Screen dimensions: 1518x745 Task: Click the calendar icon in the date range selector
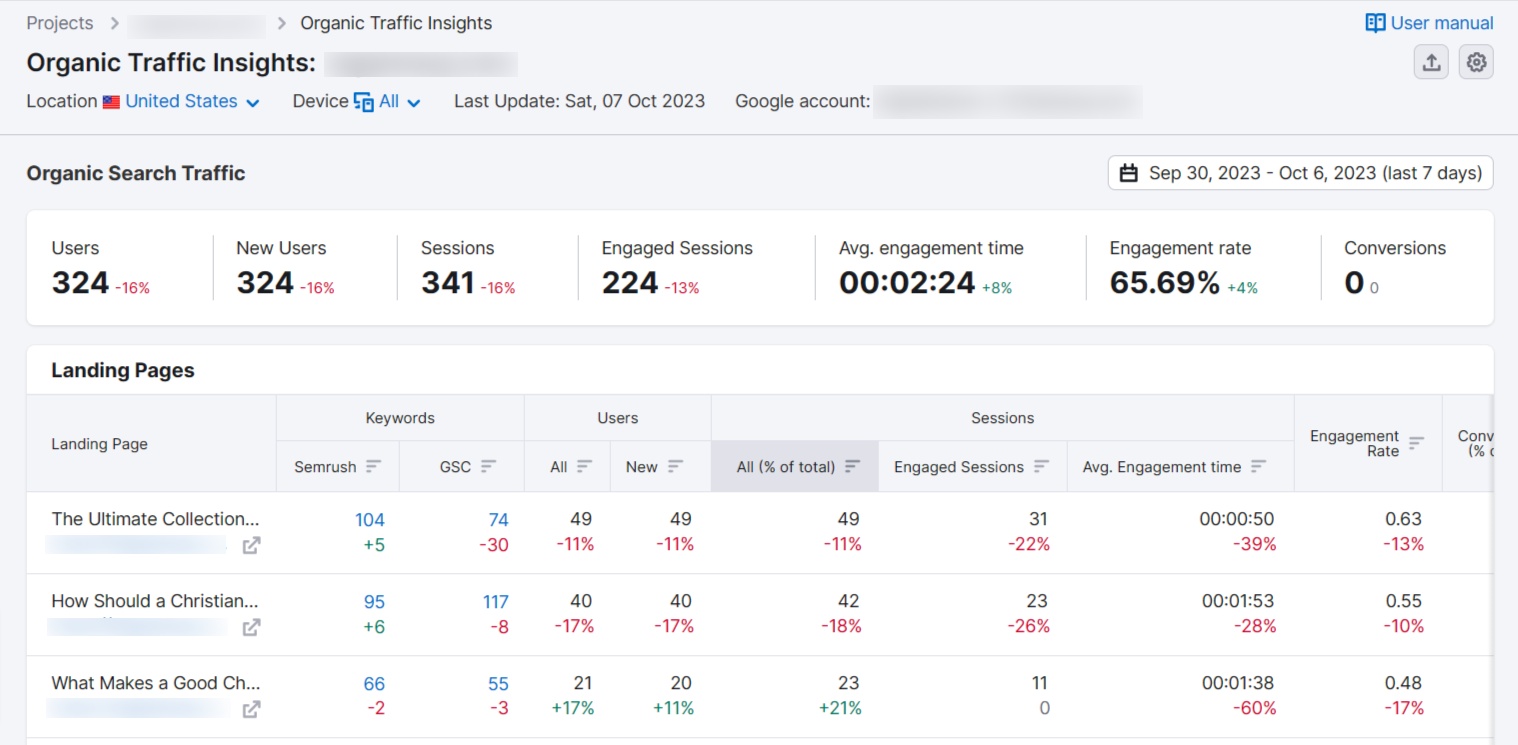pos(1129,172)
